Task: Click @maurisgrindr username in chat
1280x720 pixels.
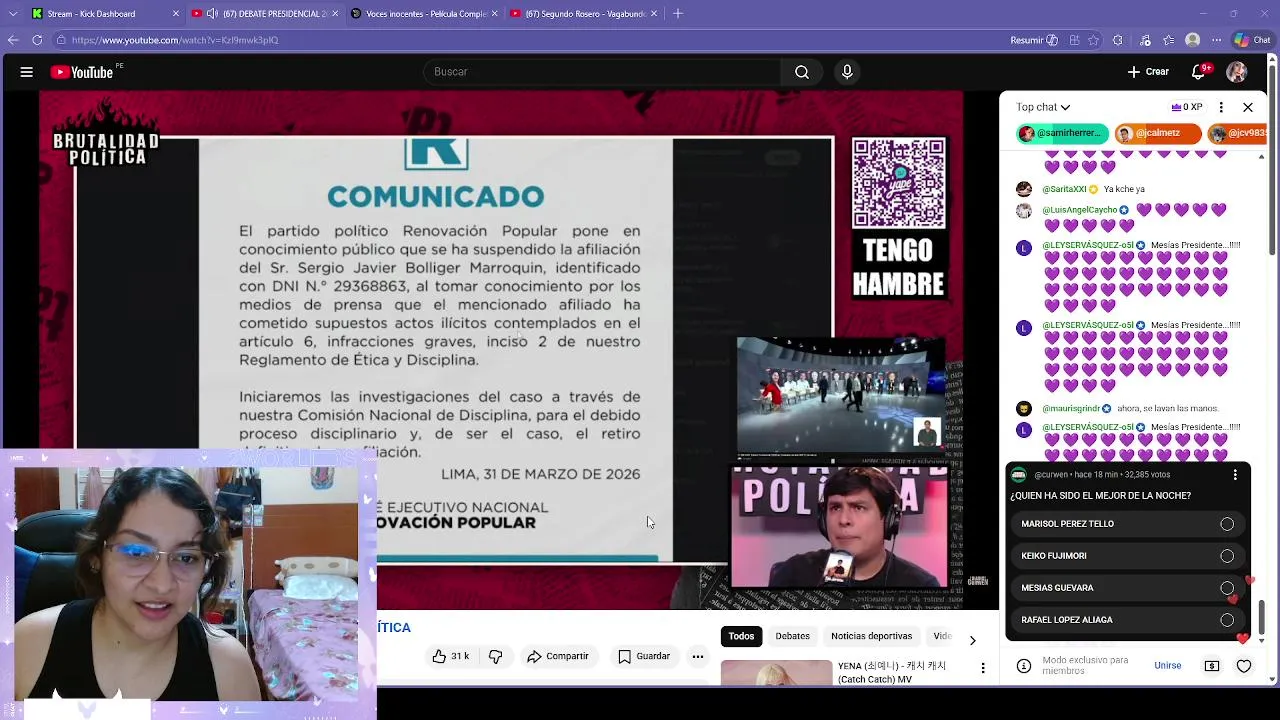Action: click(x=1071, y=409)
